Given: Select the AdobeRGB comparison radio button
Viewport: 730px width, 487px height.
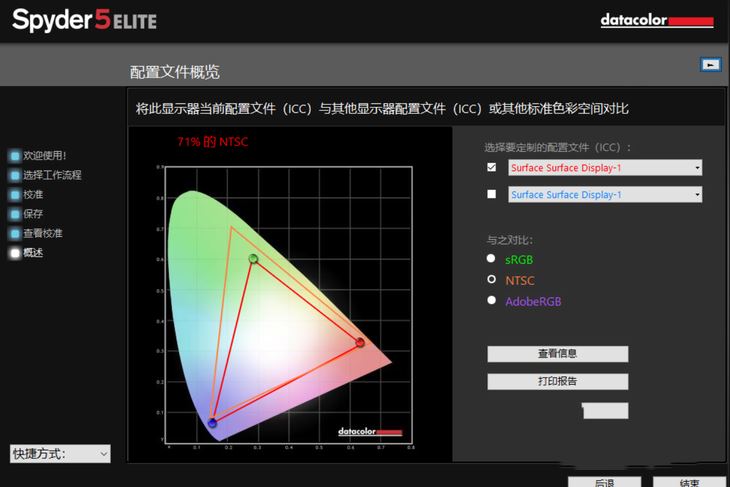Looking at the screenshot, I should click(x=491, y=300).
